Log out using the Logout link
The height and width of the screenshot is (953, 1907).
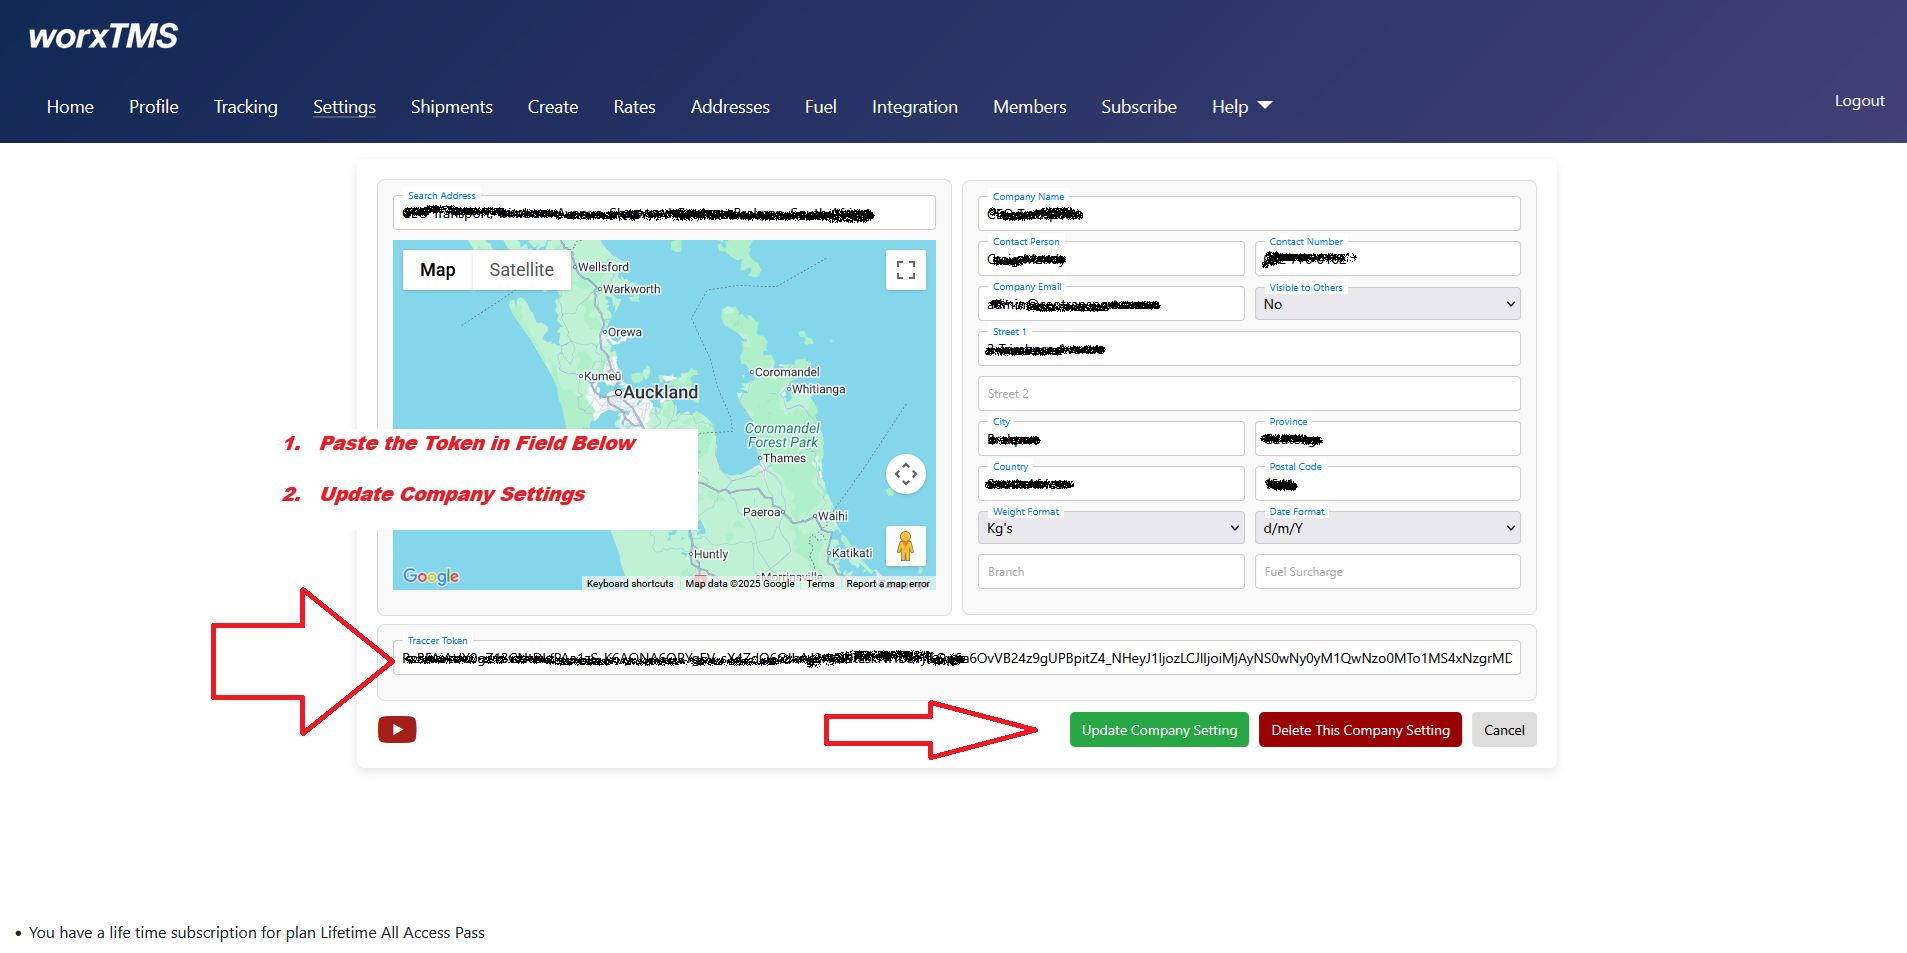point(1859,101)
